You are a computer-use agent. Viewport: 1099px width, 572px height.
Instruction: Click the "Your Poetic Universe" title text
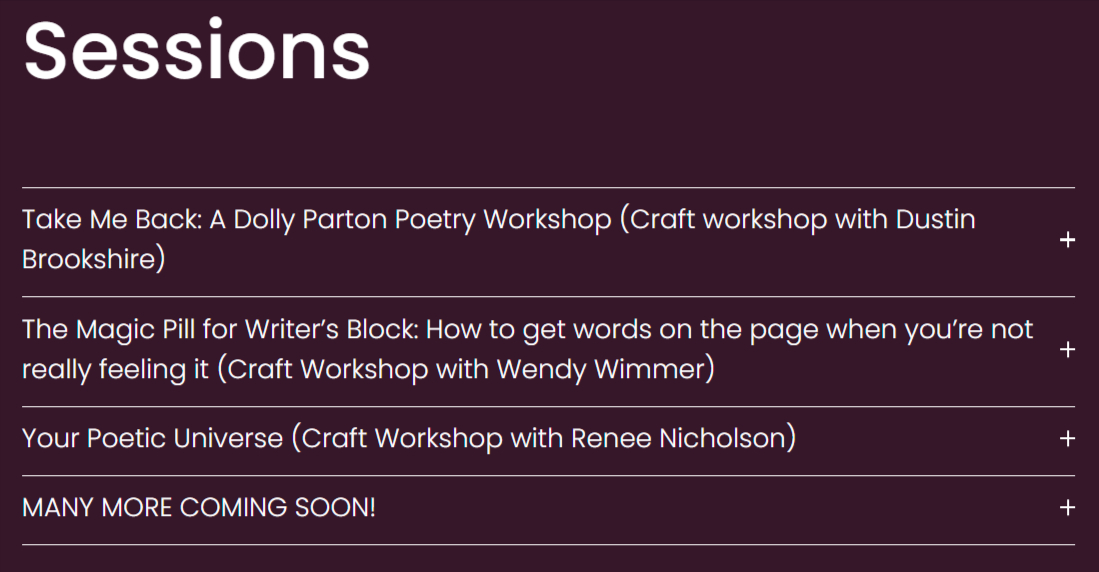[153, 439]
